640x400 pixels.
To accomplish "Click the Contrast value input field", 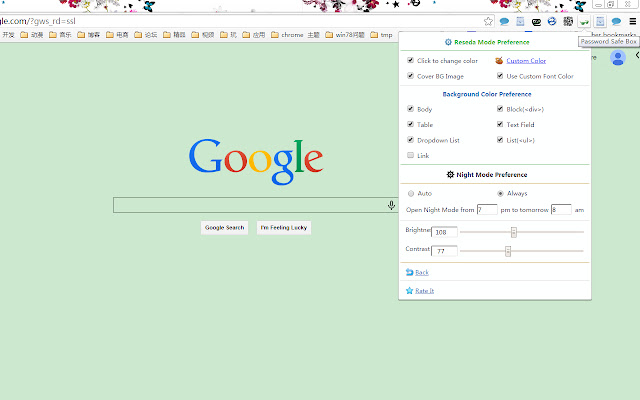I will tap(445, 251).
